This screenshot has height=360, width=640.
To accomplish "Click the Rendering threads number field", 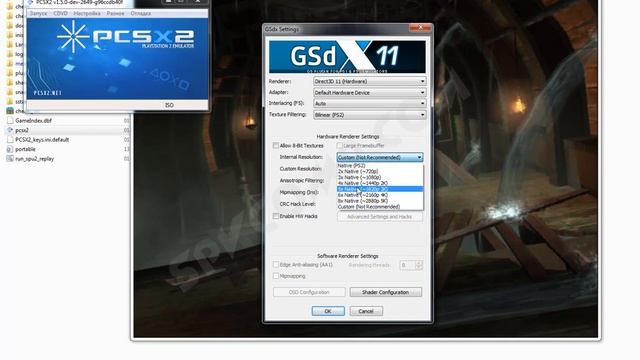I will click(407, 265).
